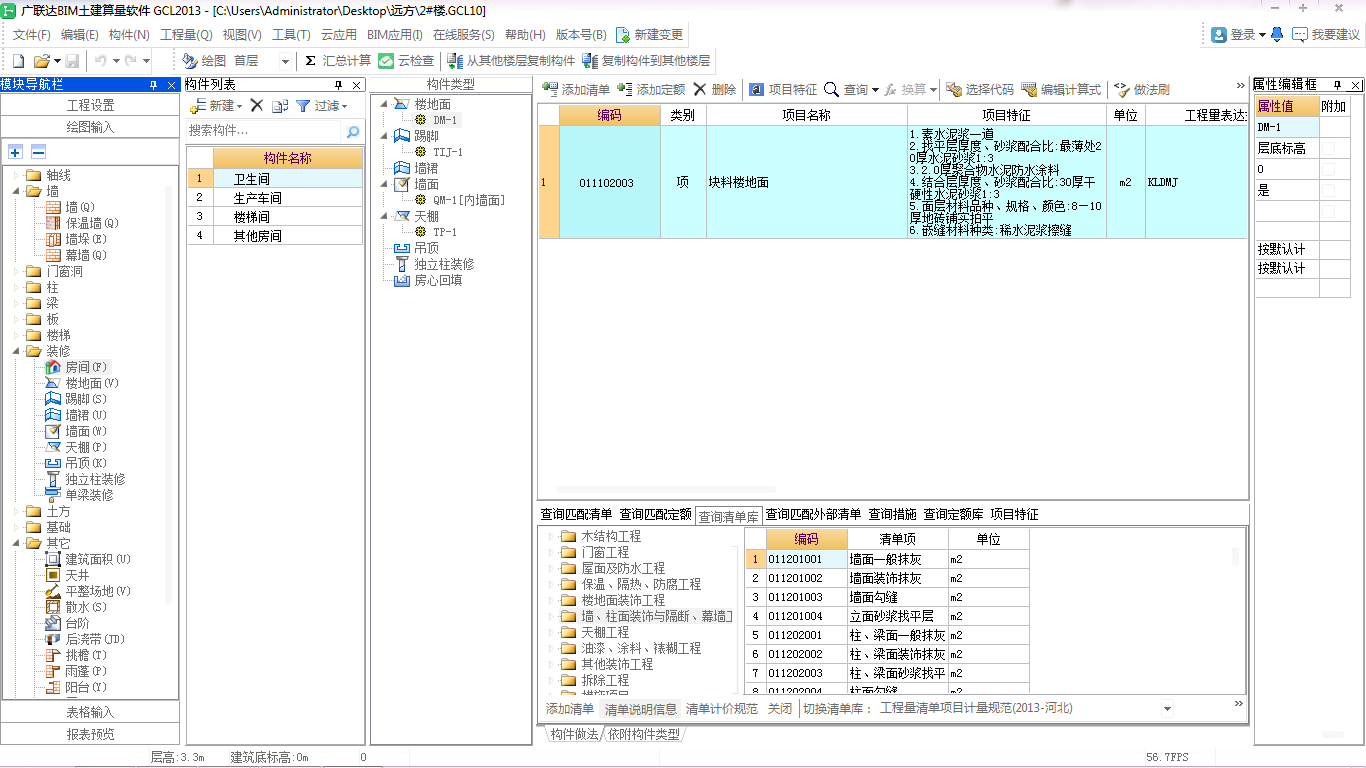The height and width of the screenshot is (768, 1366).
Task: Click the new file icon in toolbar
Action: coord(18,61)
